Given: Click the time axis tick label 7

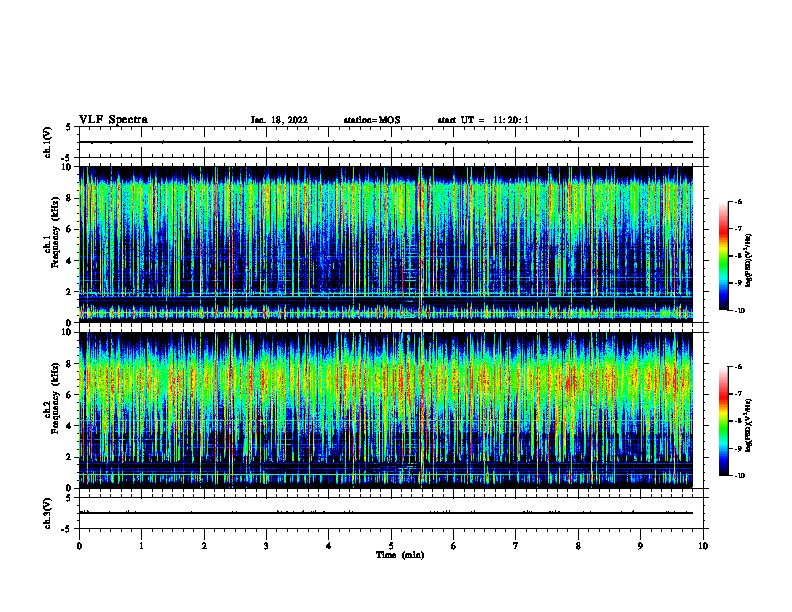Looking at the screenshot, I should [x=516, y=546].
